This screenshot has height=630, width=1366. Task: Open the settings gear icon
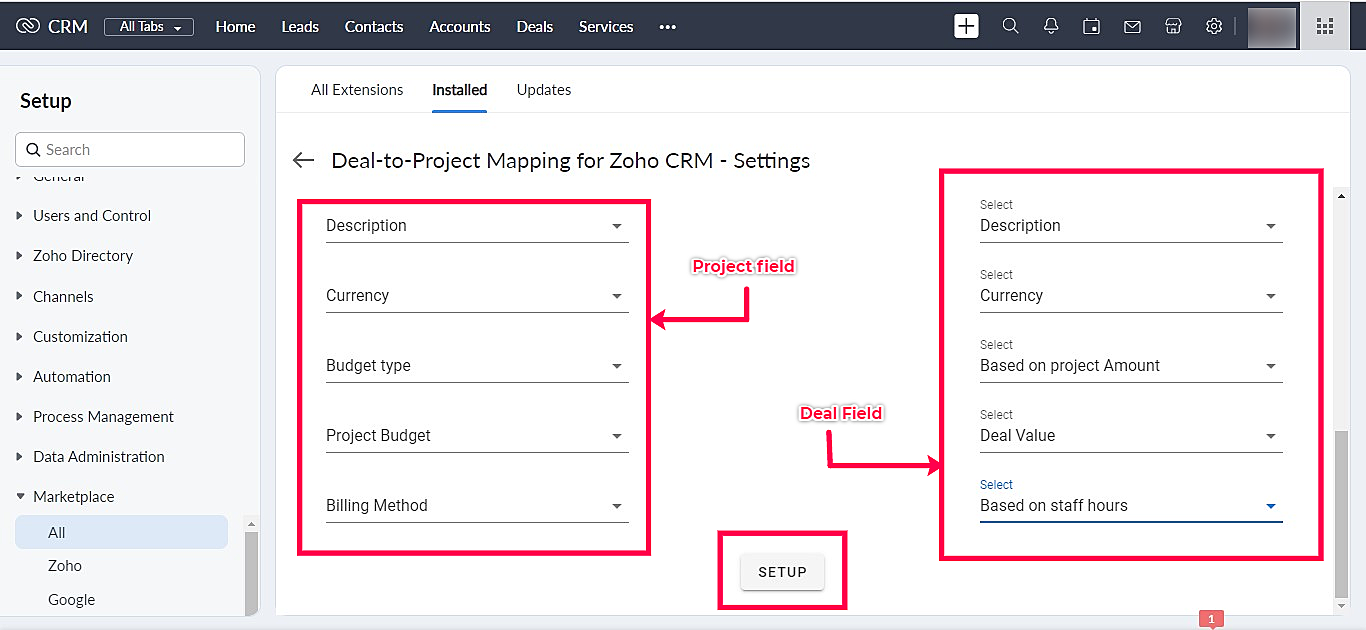(1214, 27)
